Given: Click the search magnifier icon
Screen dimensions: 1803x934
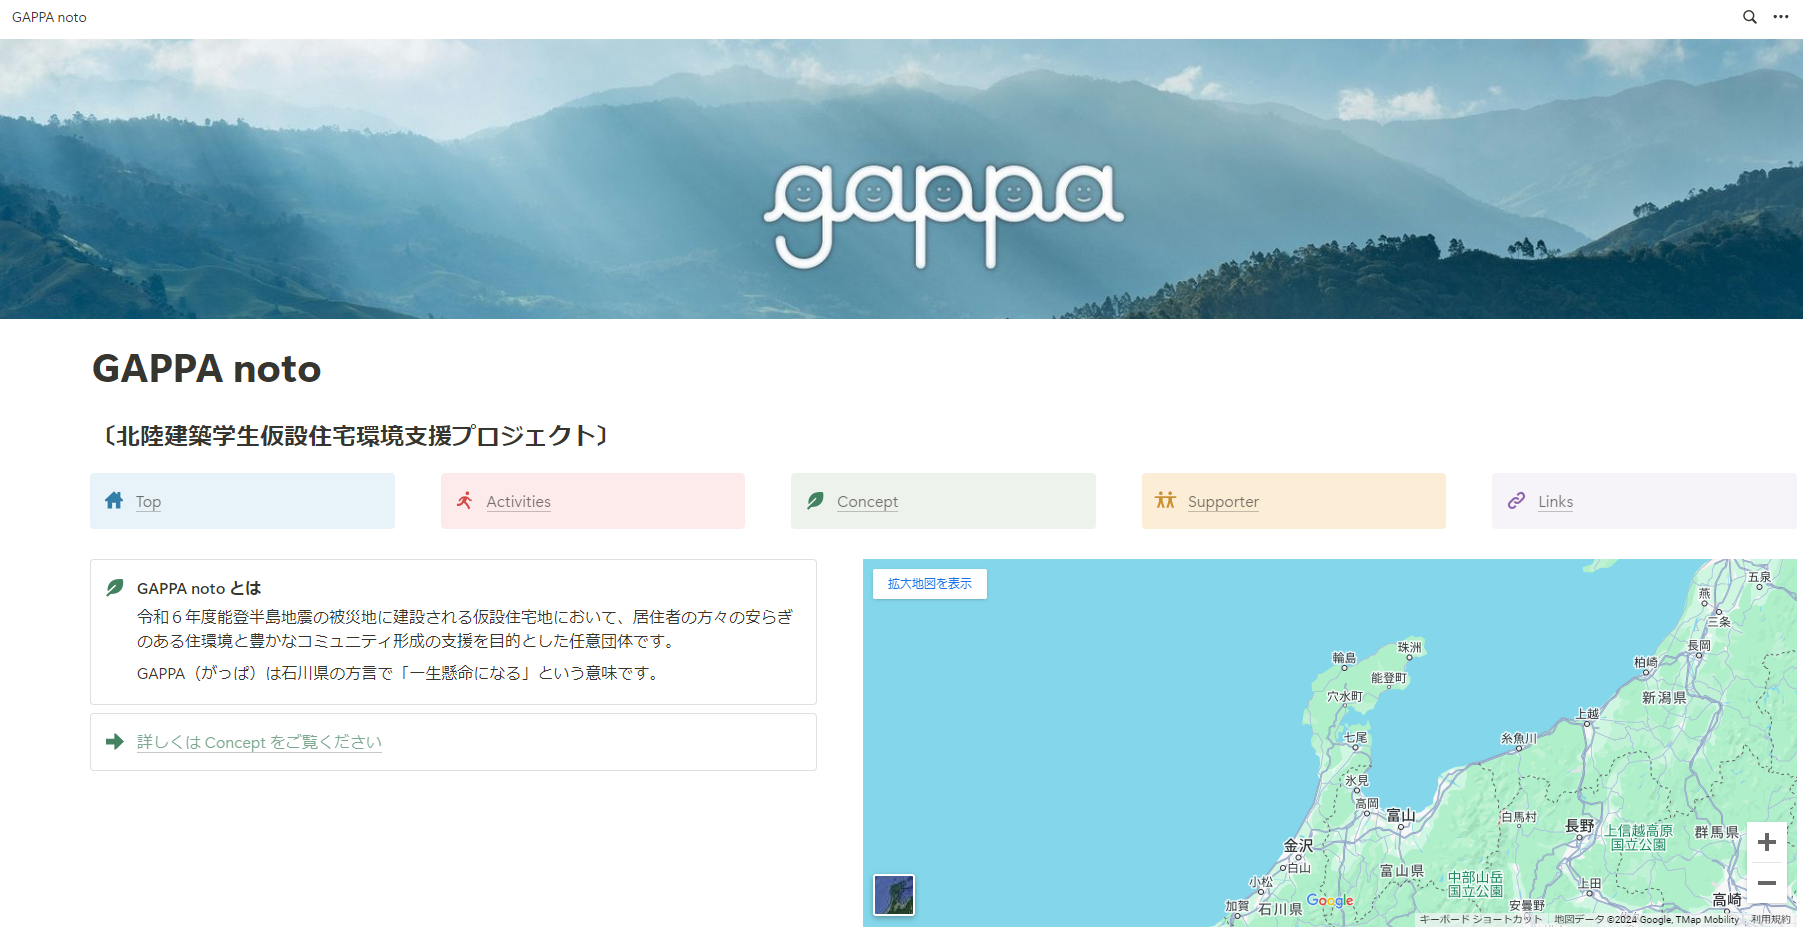Looking at the screenshot, I should pyautogui.click(x=1749, y=17).
